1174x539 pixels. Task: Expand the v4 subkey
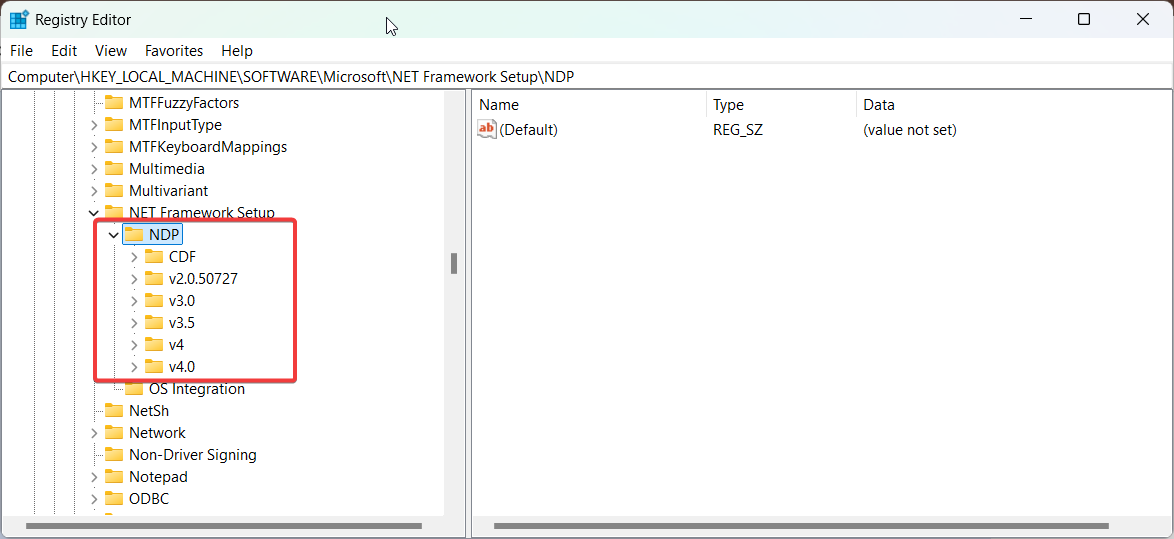[x=134, y=345]
